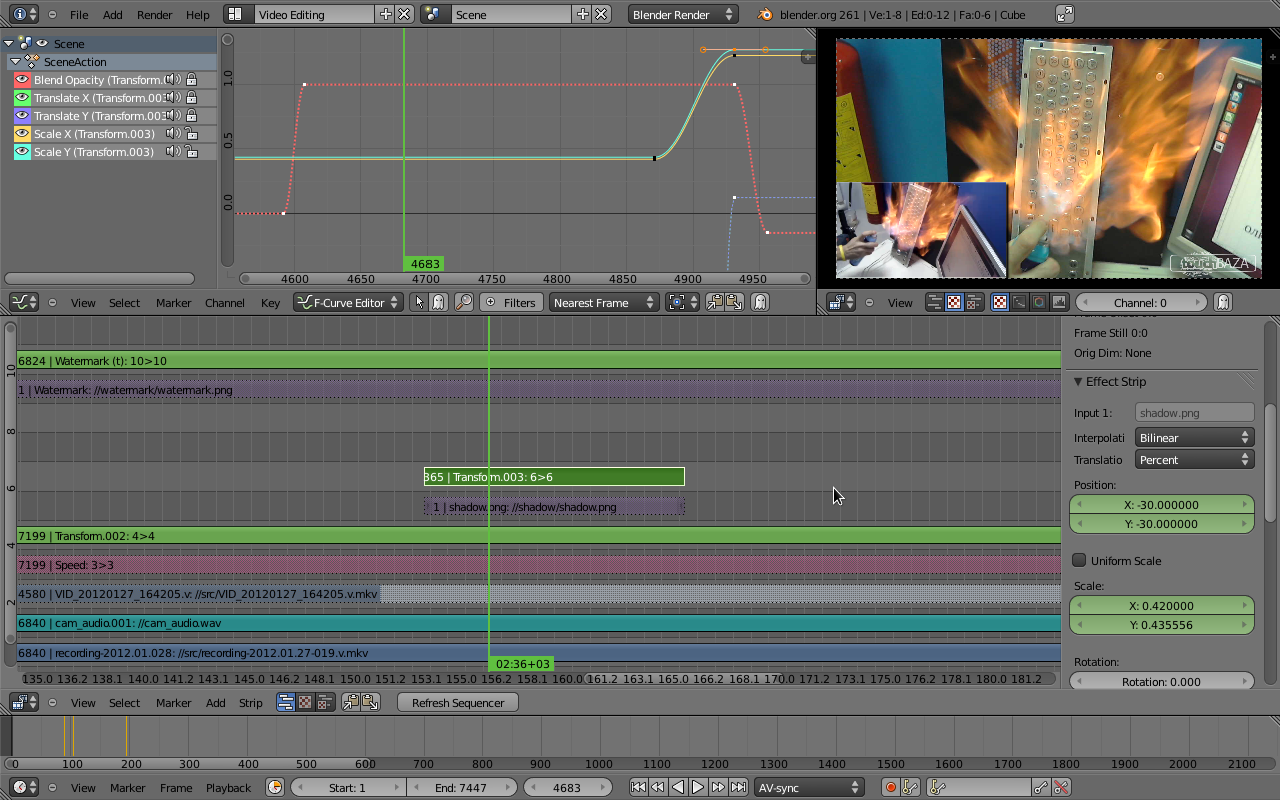Click the End frame field
Image resolution: width=1280 pixels, height=800 pixels.
click(461, 787)
